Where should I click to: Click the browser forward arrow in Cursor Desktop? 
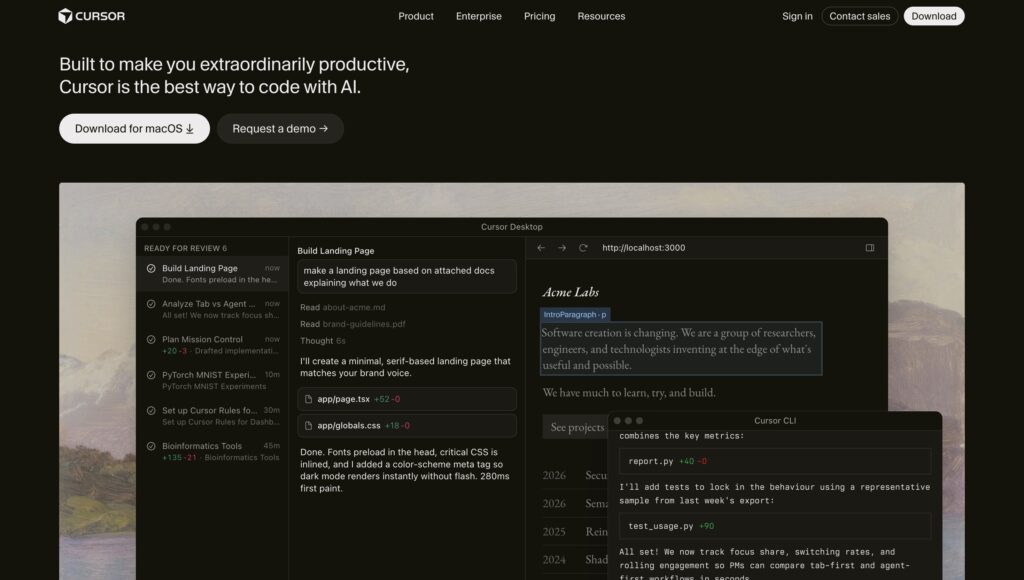coord(562,248)
